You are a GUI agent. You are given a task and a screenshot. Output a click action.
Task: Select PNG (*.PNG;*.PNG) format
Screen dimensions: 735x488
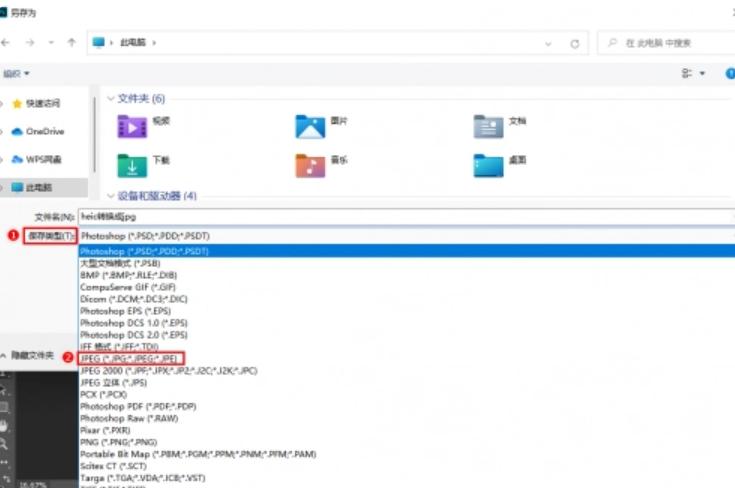click(119, 442)
